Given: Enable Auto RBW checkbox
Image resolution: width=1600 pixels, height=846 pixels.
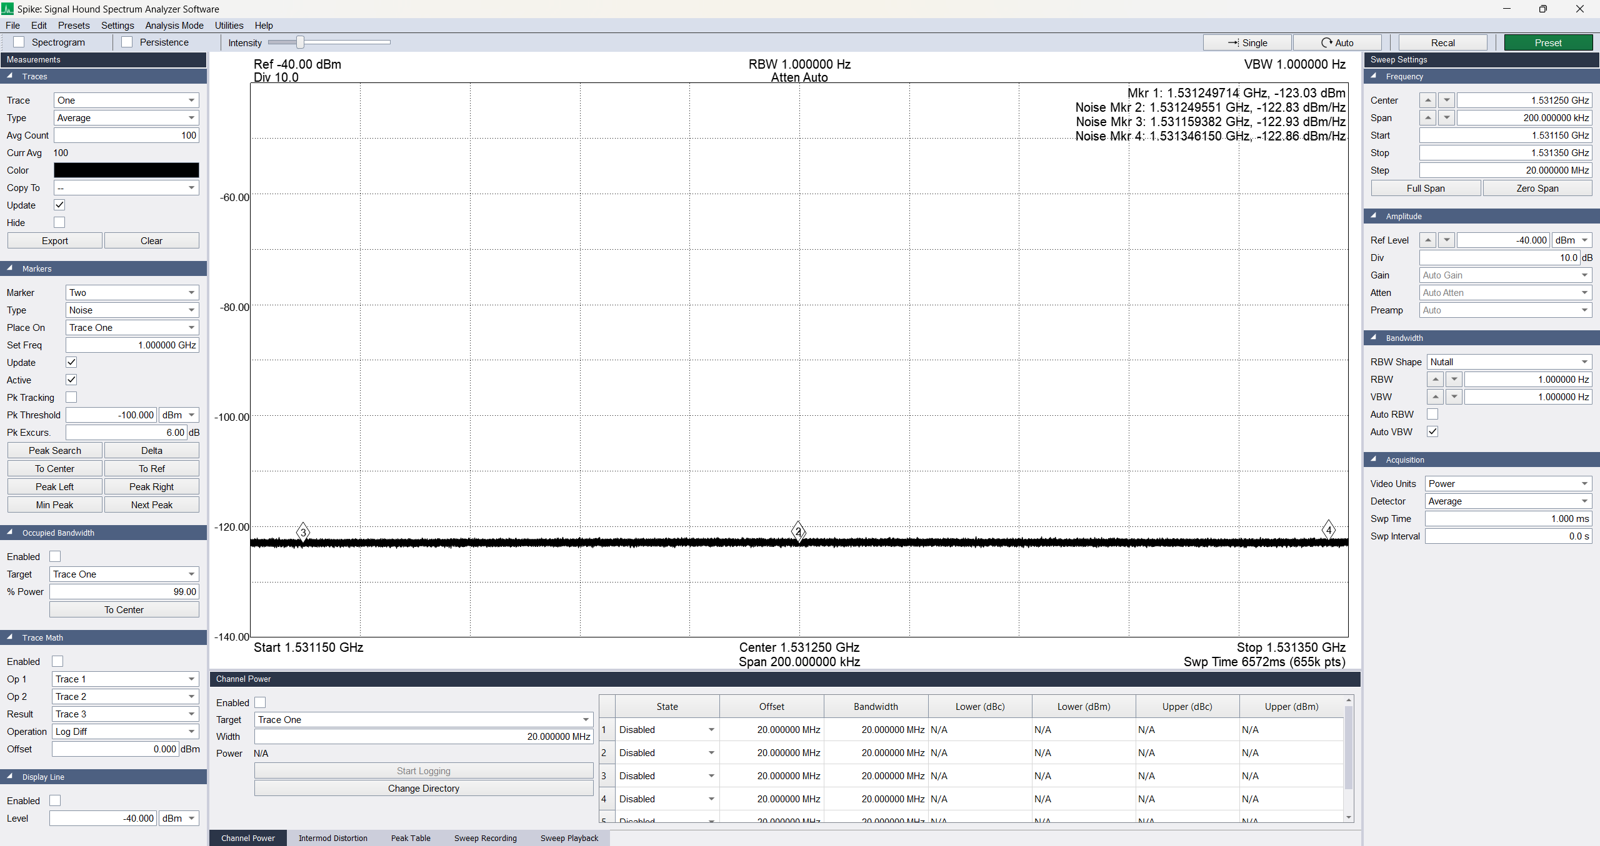Looking at the screenshot, I should point(1432,415).
